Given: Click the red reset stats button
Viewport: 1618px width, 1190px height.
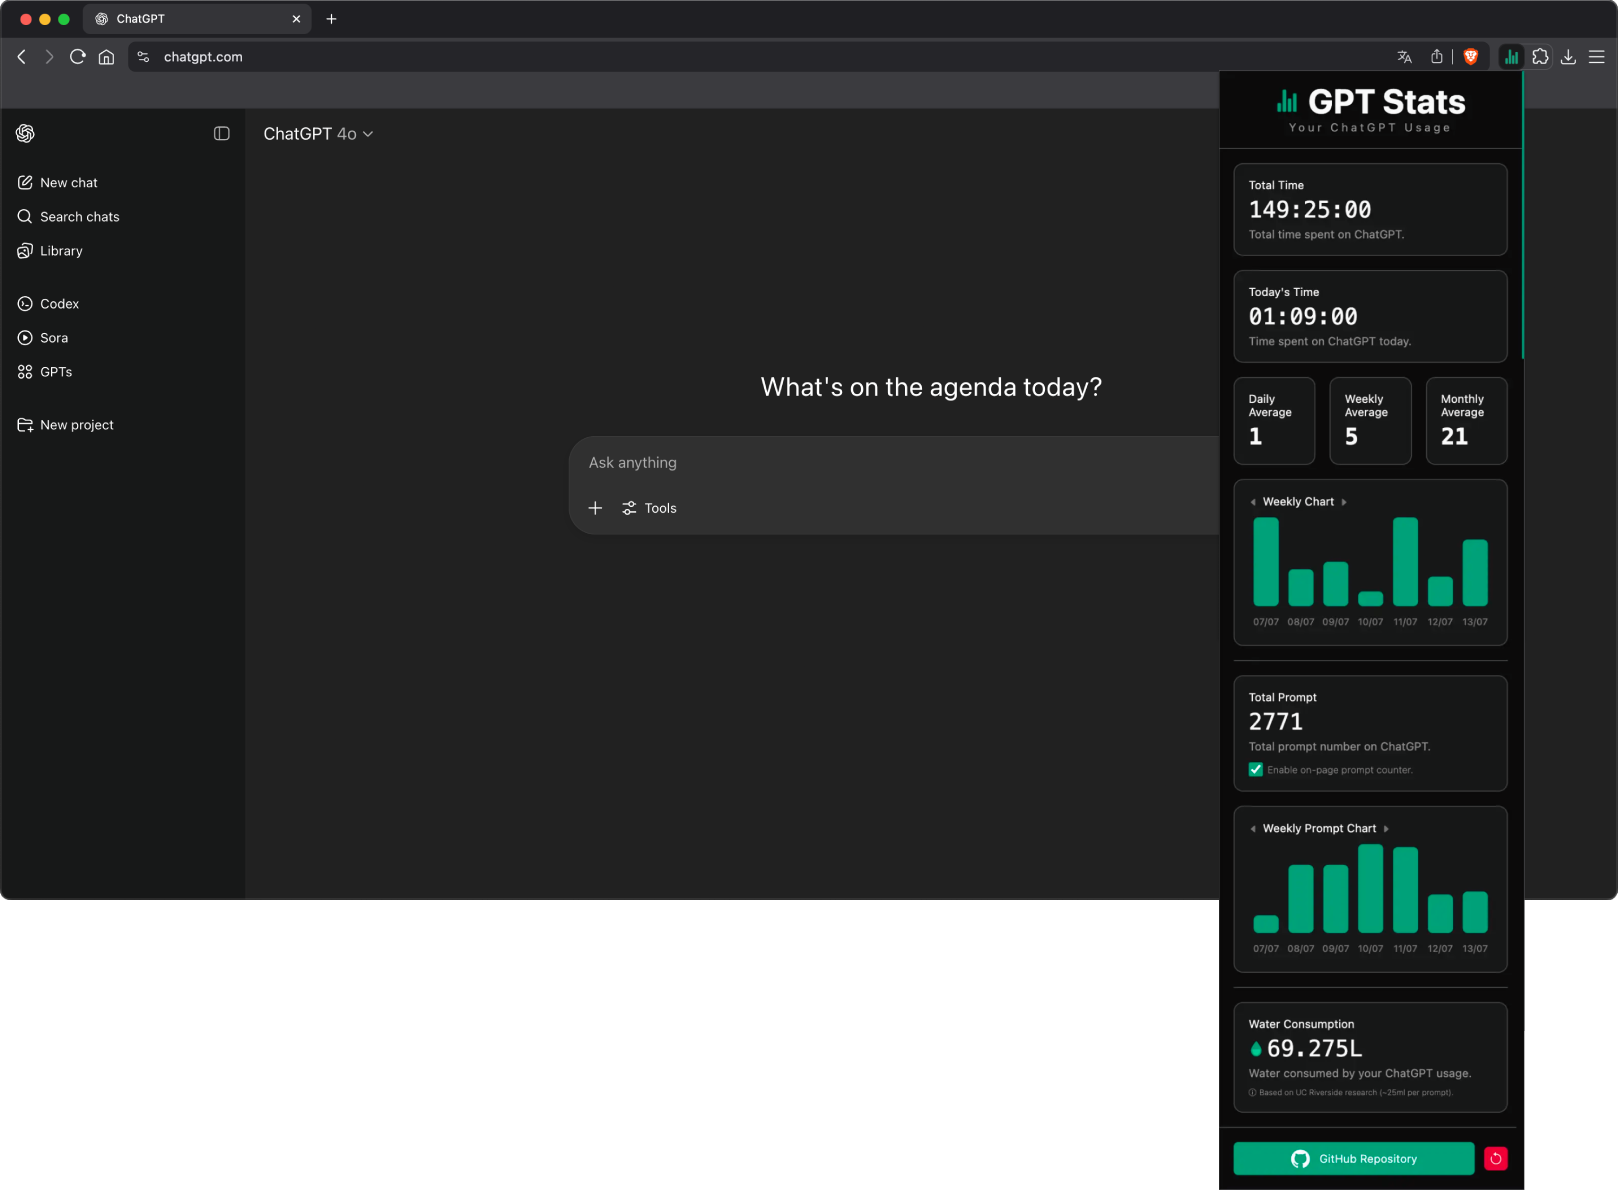Looking at the screenshot, I should (1496, 1159).
